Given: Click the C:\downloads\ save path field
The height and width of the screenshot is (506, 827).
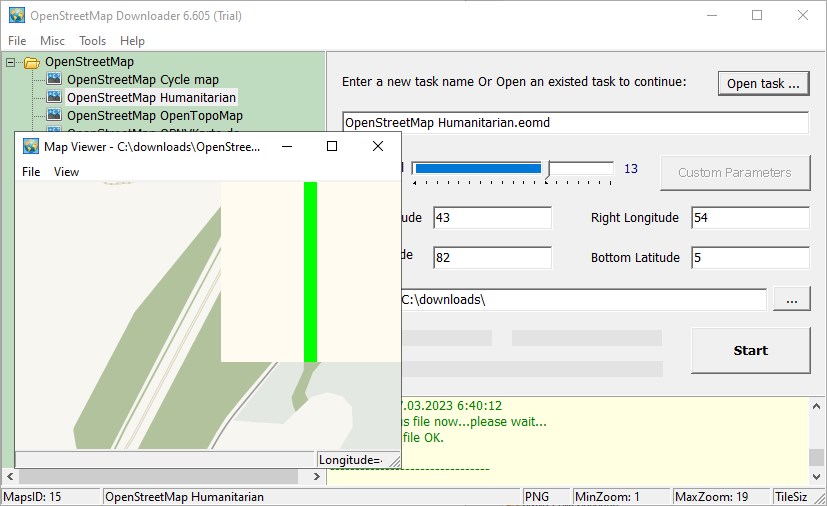Looking at the screenshot, I should 583,300.
